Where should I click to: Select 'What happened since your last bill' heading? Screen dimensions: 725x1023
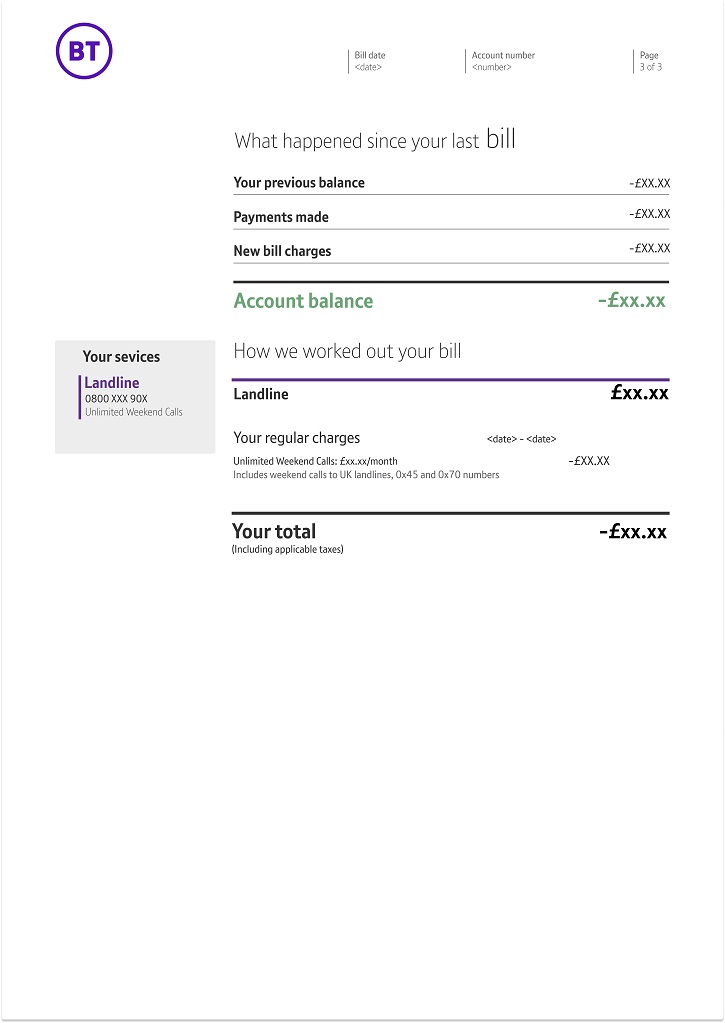375,140
